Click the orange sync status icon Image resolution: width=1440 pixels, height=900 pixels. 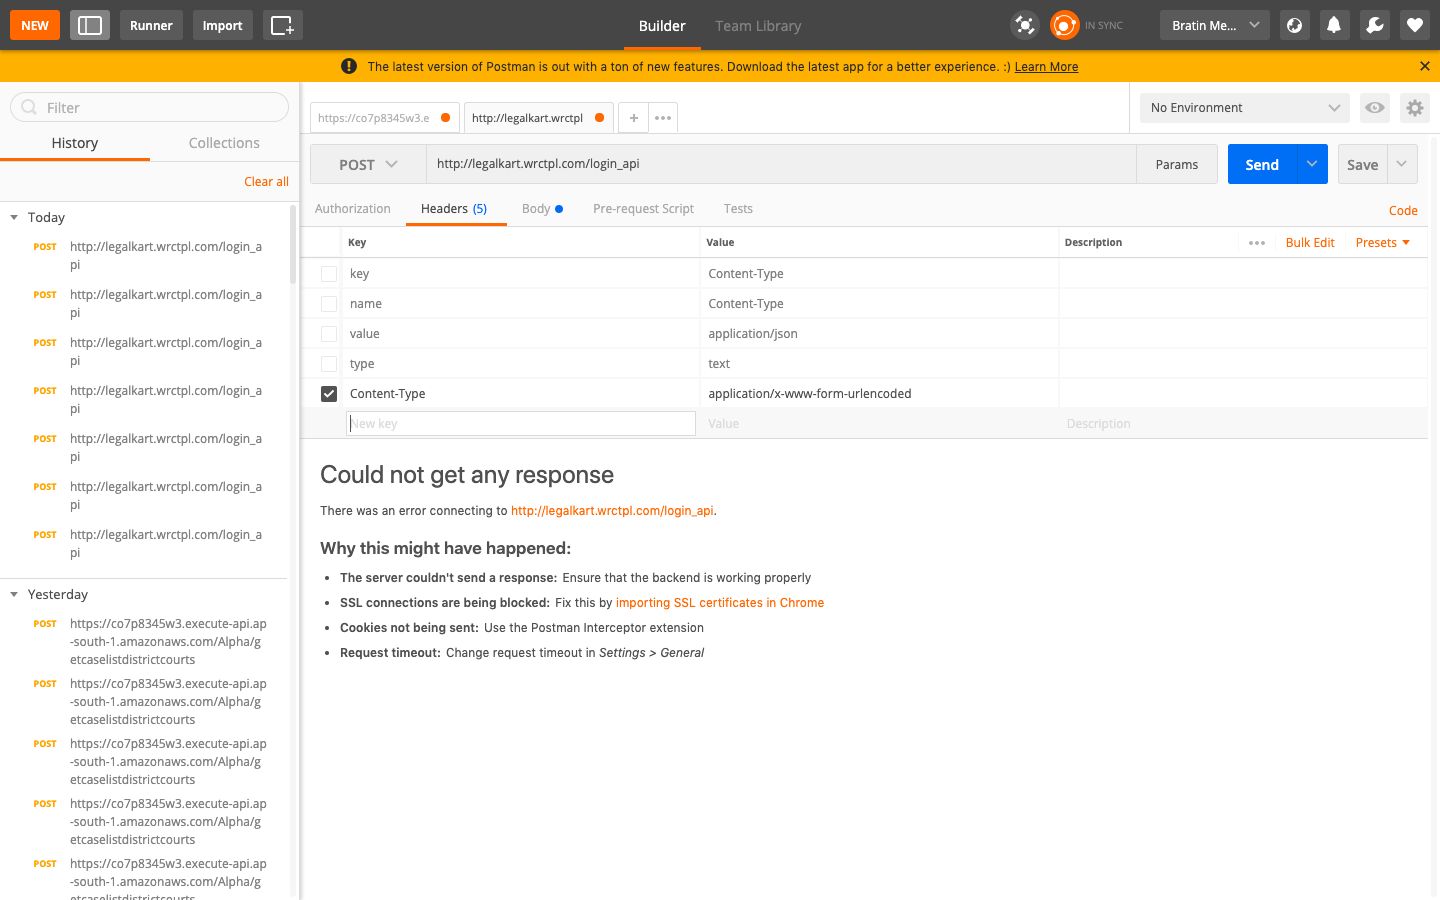point(1065,25)
